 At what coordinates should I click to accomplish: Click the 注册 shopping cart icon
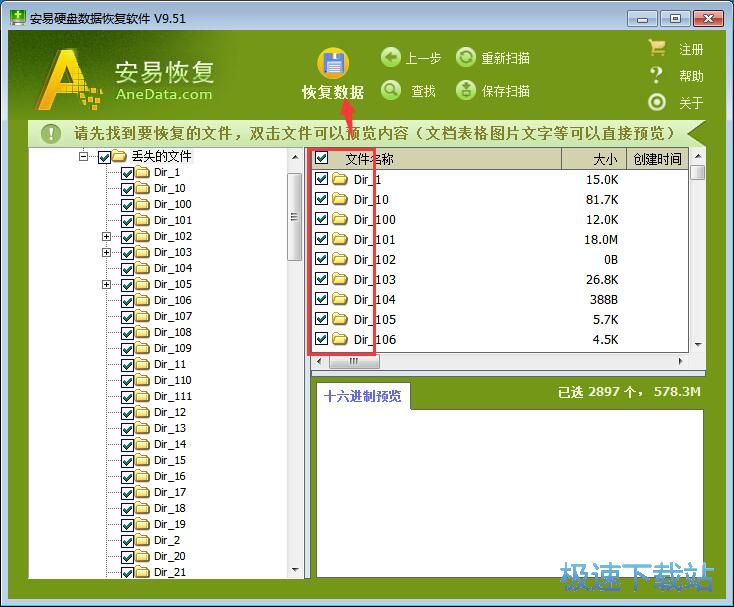point(657,48)
